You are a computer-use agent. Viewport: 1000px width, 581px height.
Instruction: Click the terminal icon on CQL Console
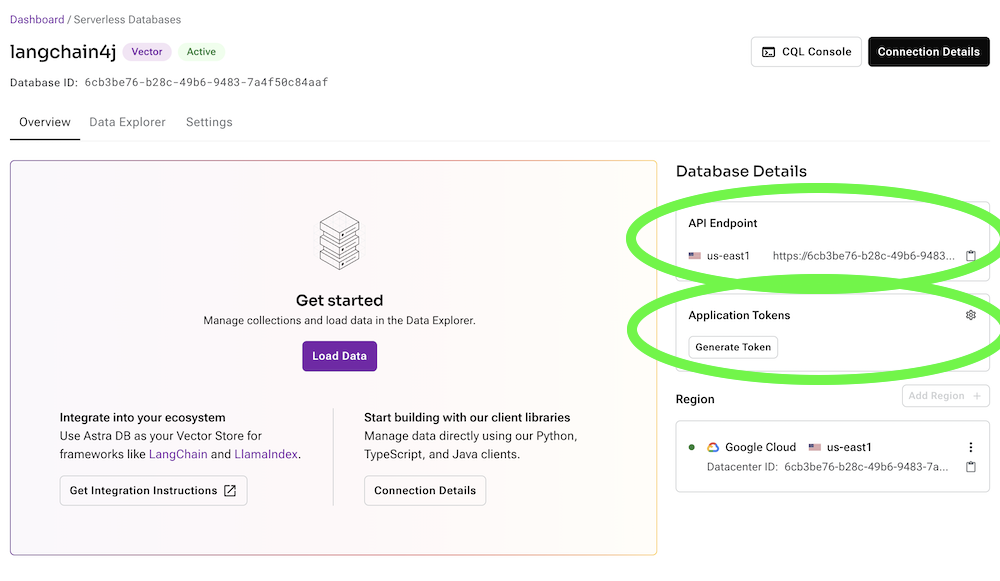[768, 52]
